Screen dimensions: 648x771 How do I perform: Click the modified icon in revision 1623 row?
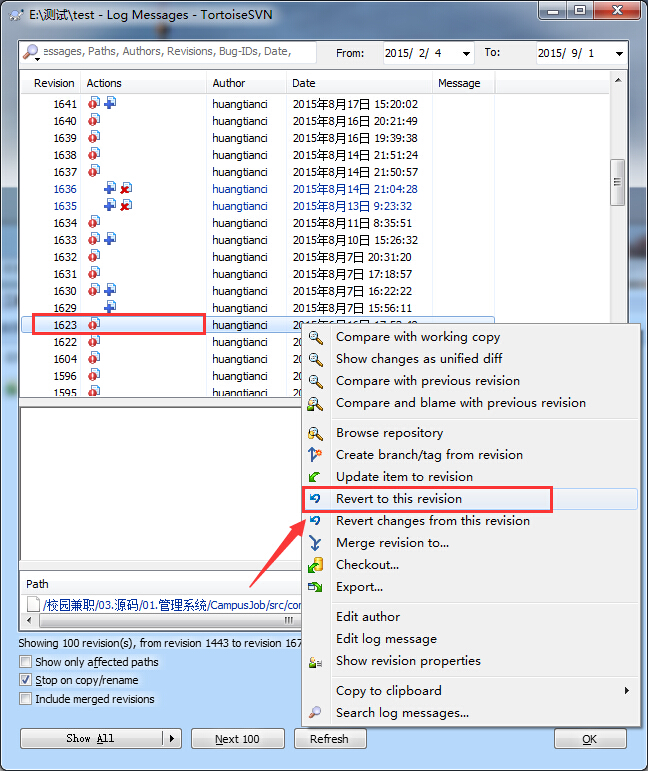click(94, 324)
